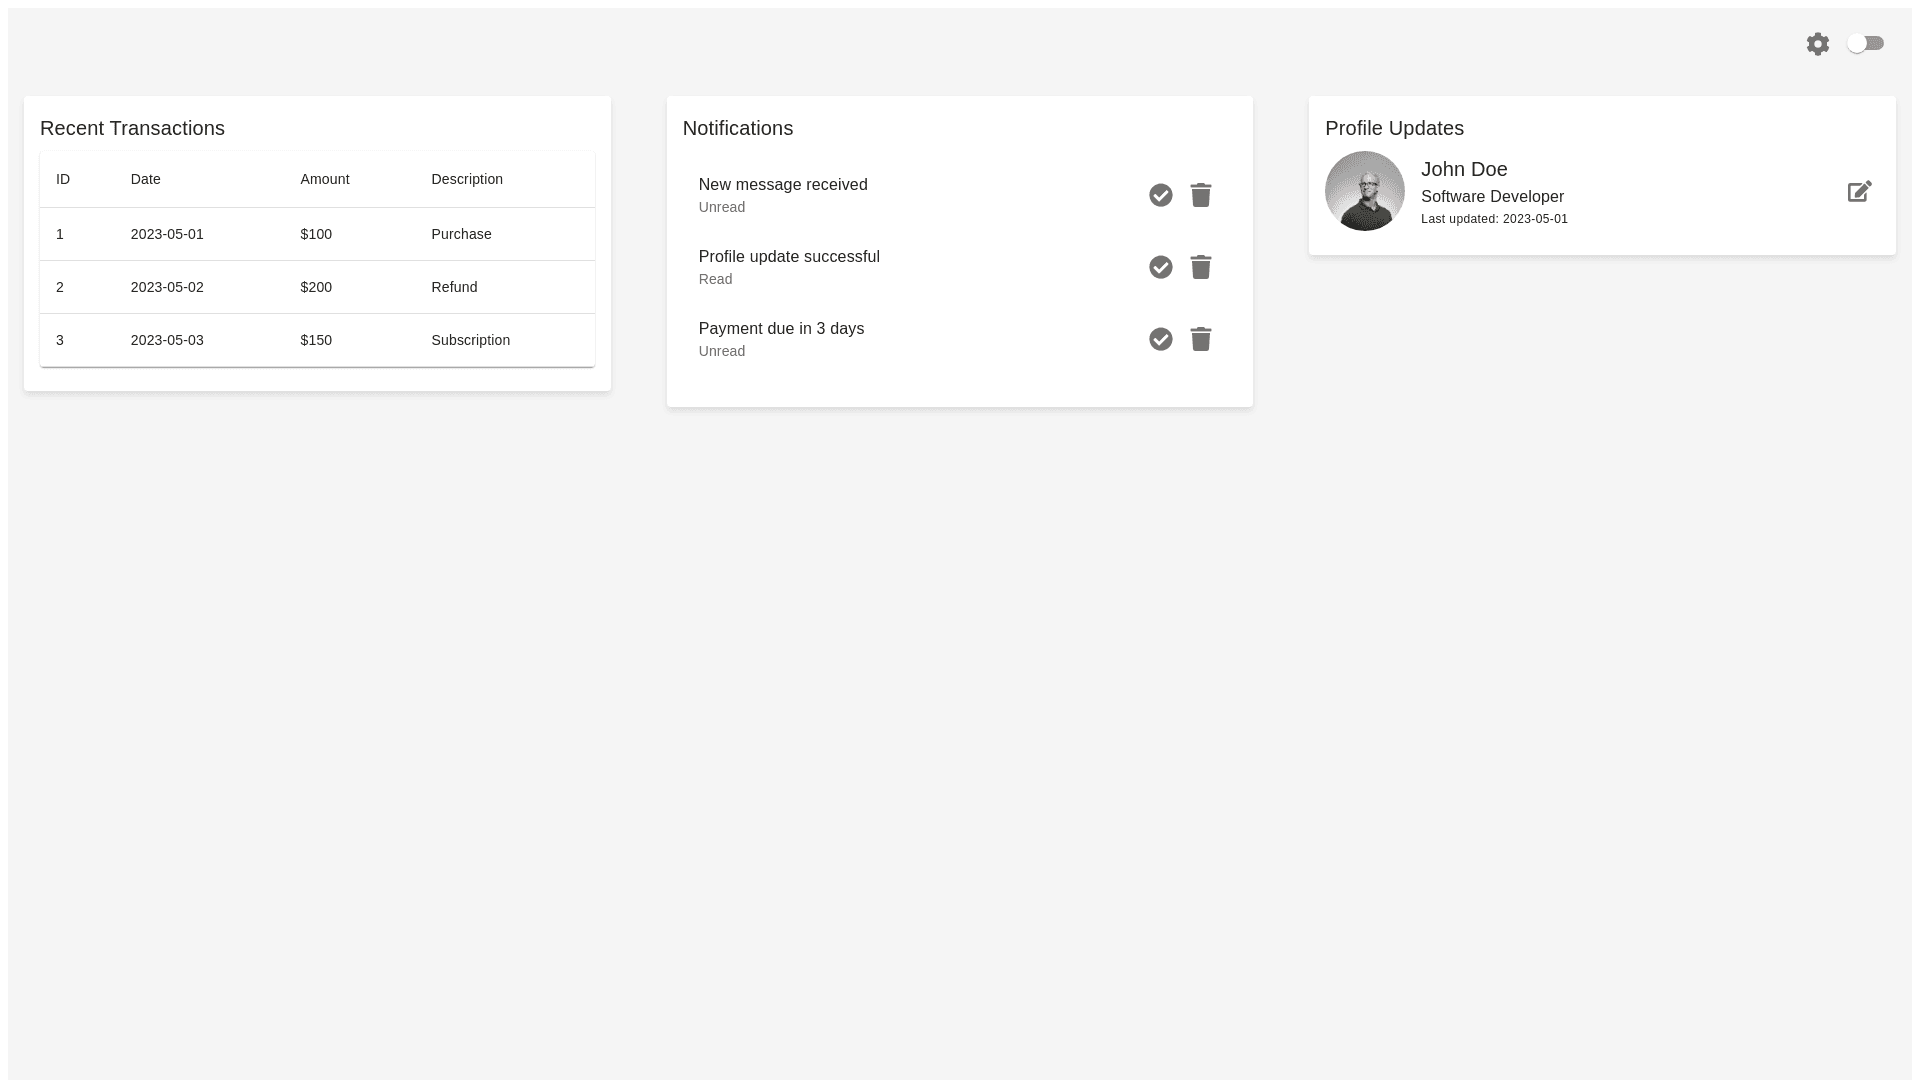Click 'New message received' notification text

pos(782,185)
